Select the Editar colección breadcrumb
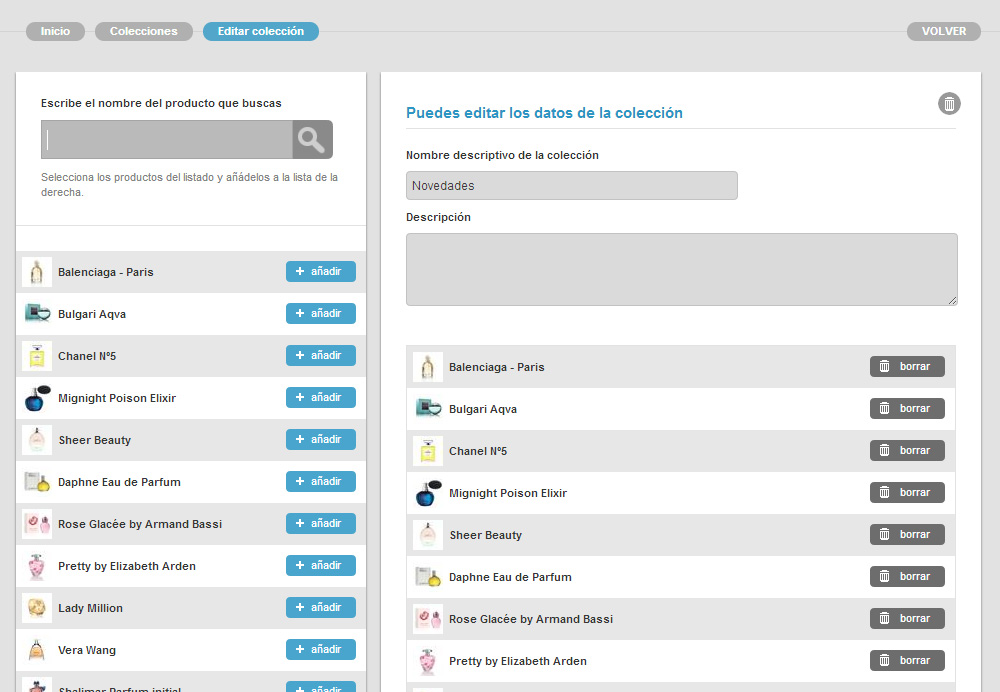 point(261,31)
